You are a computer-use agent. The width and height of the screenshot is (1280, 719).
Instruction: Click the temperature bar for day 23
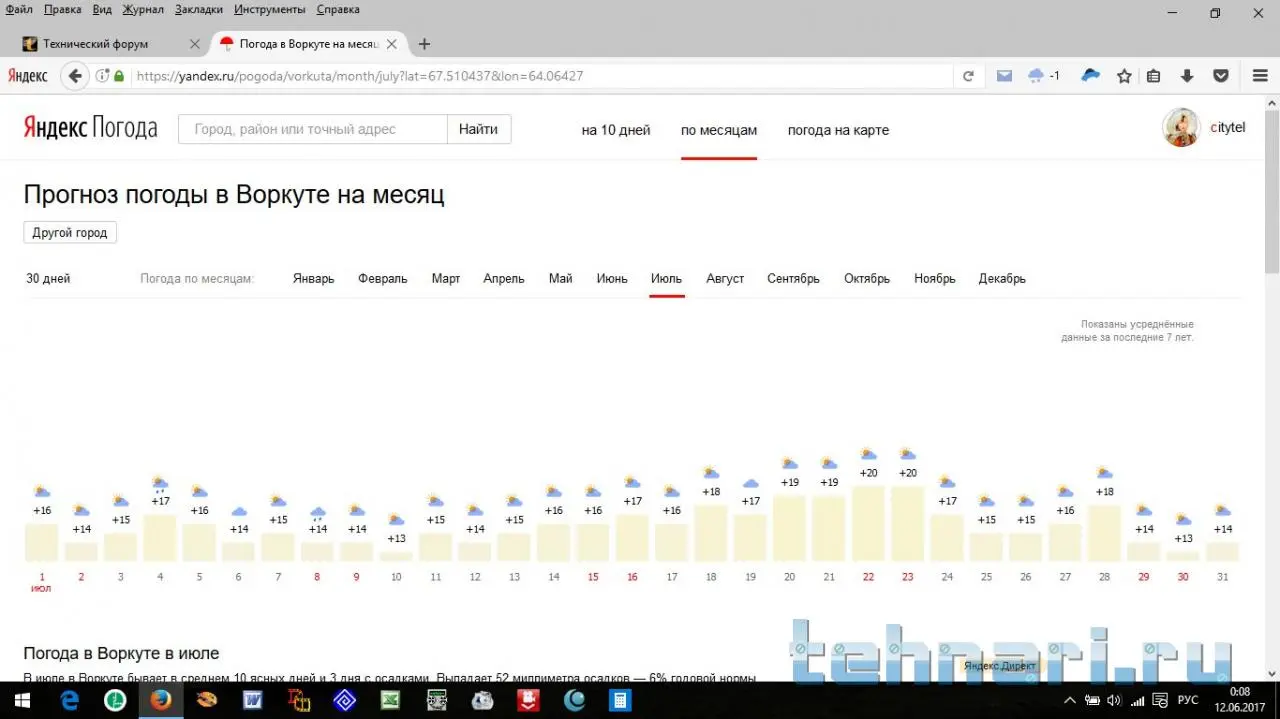[908, 524]
